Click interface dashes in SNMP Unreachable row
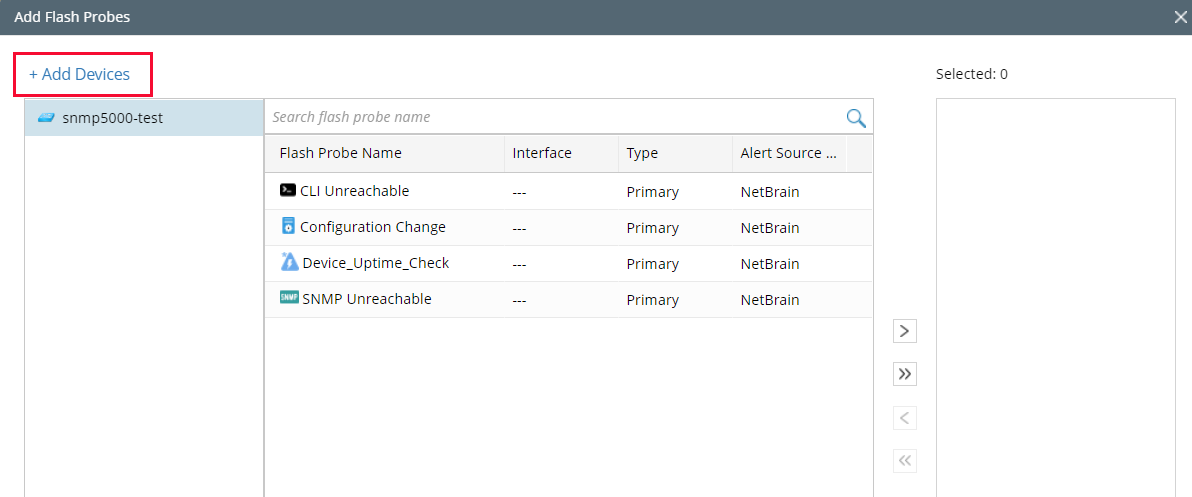Image resolution: width=1192 pixels, height=497 pixels. coord(519,299)
